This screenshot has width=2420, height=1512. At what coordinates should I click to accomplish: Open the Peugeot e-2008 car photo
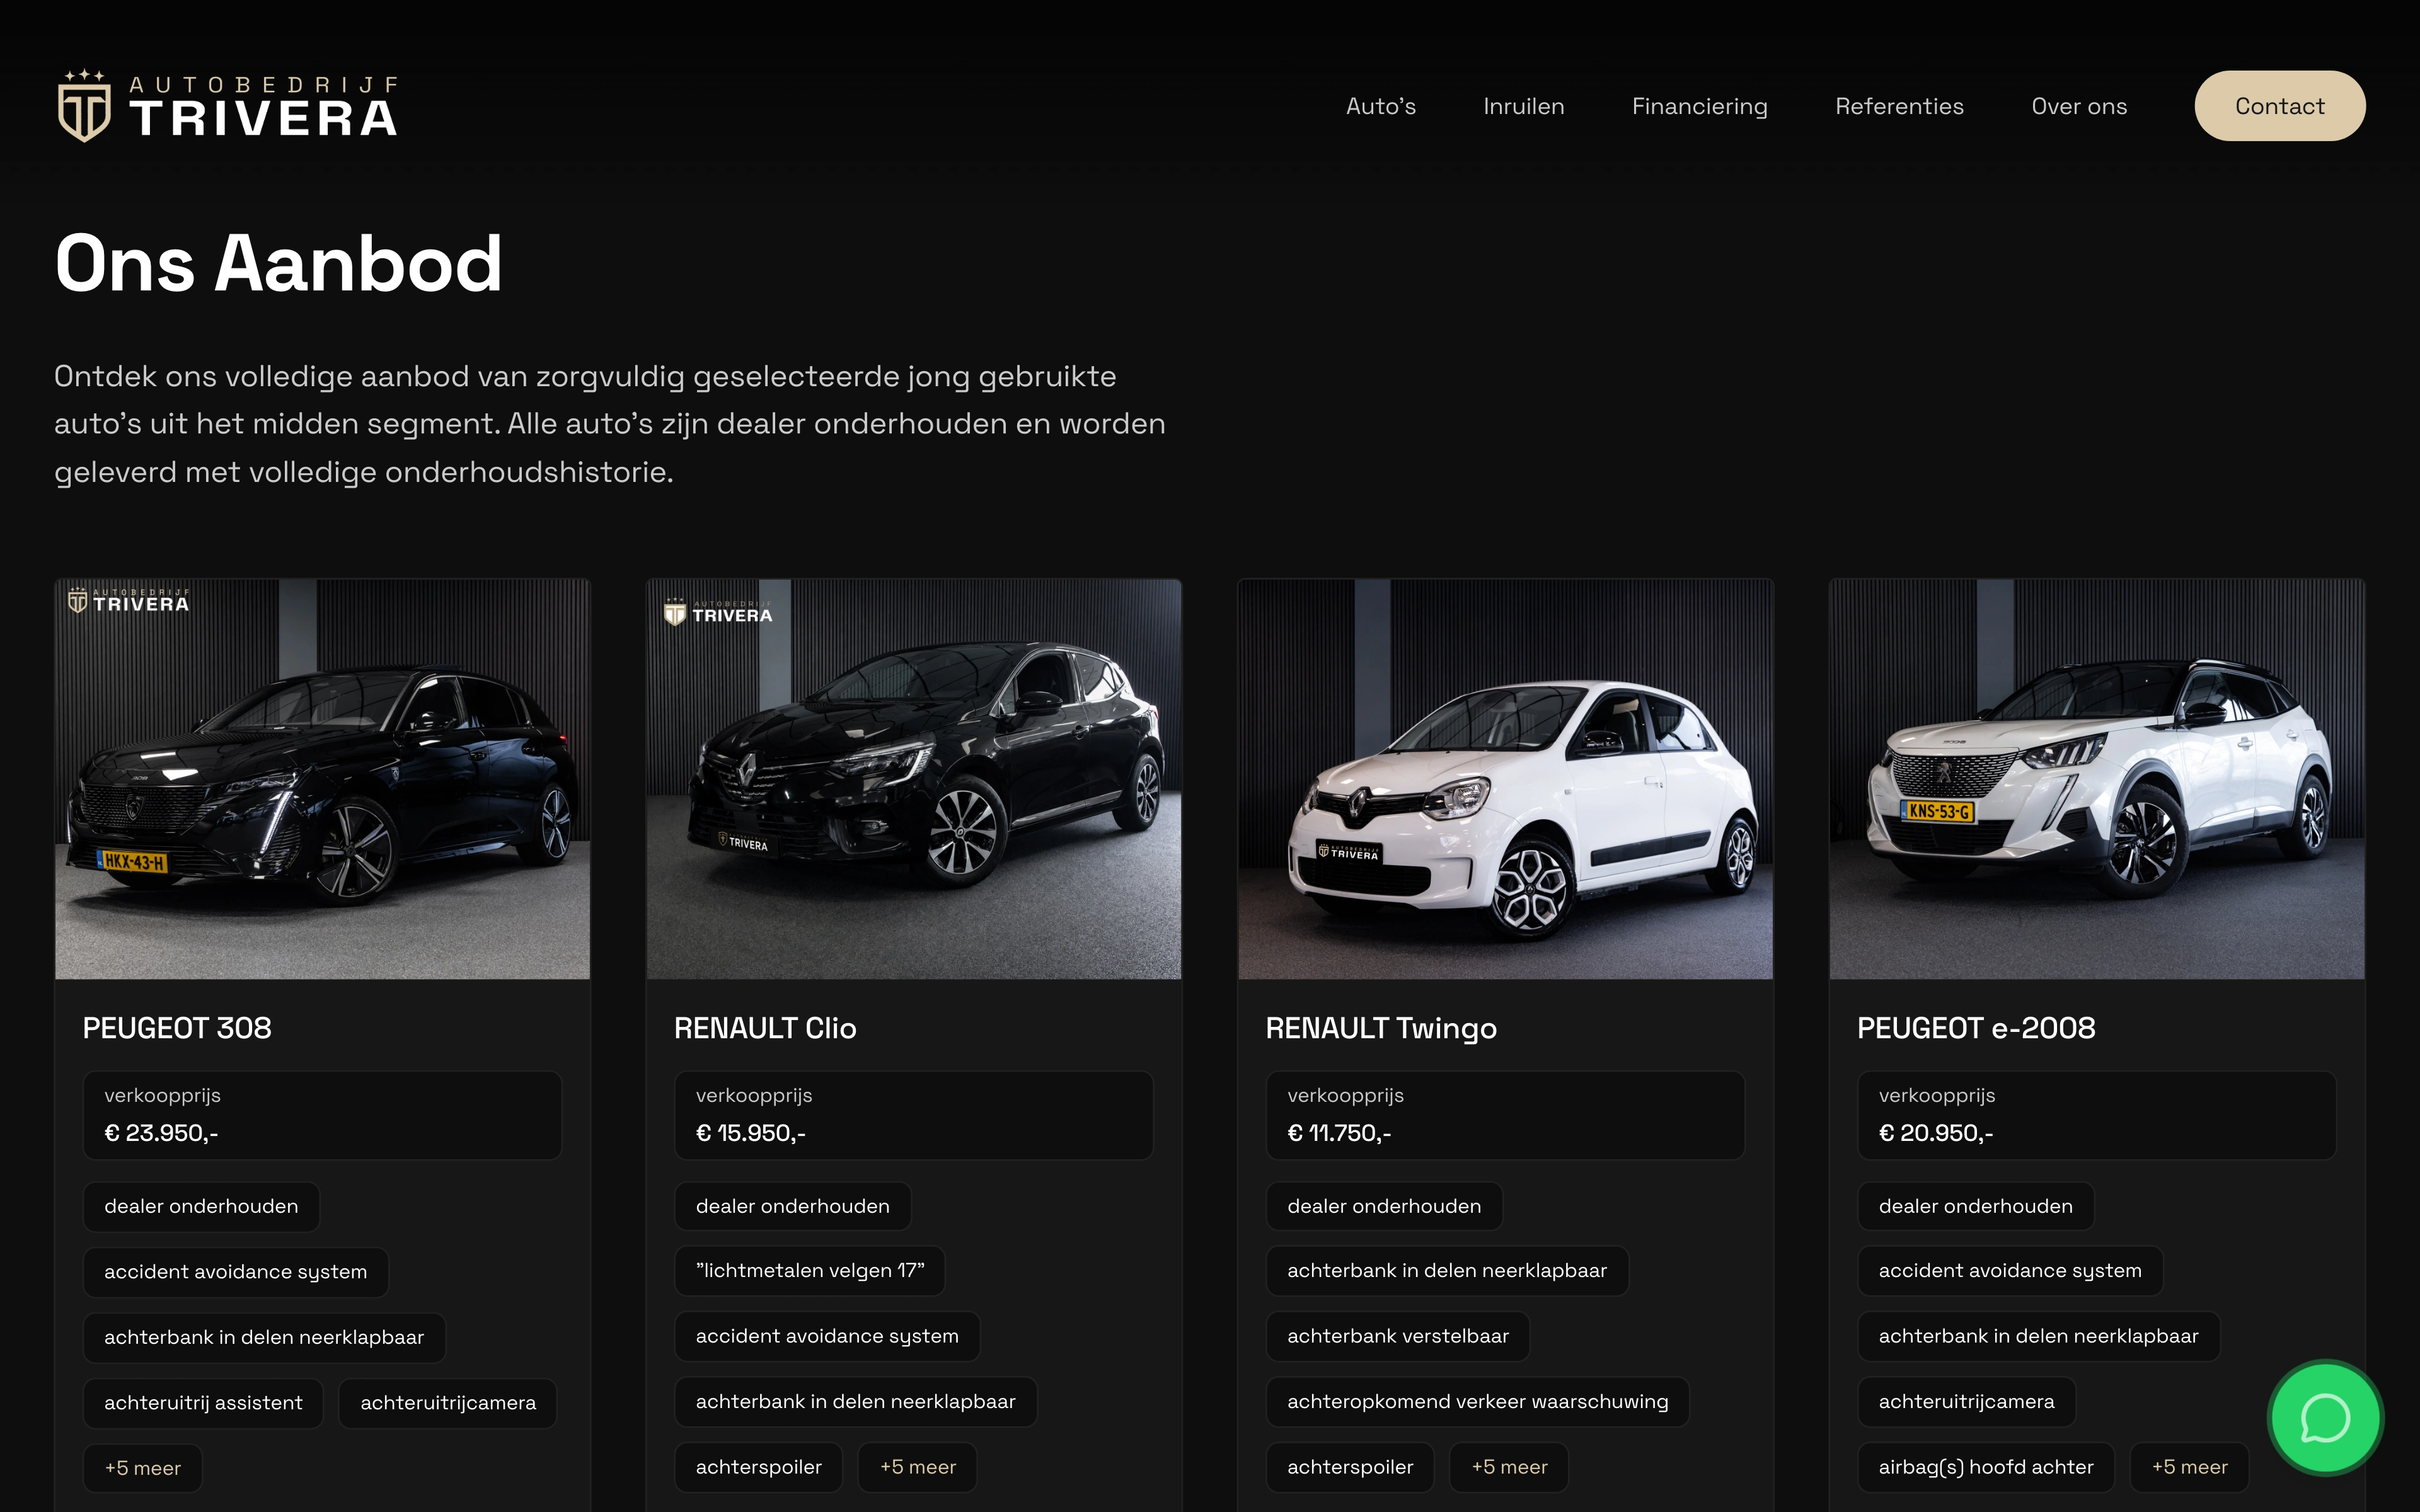[2096, 778]
